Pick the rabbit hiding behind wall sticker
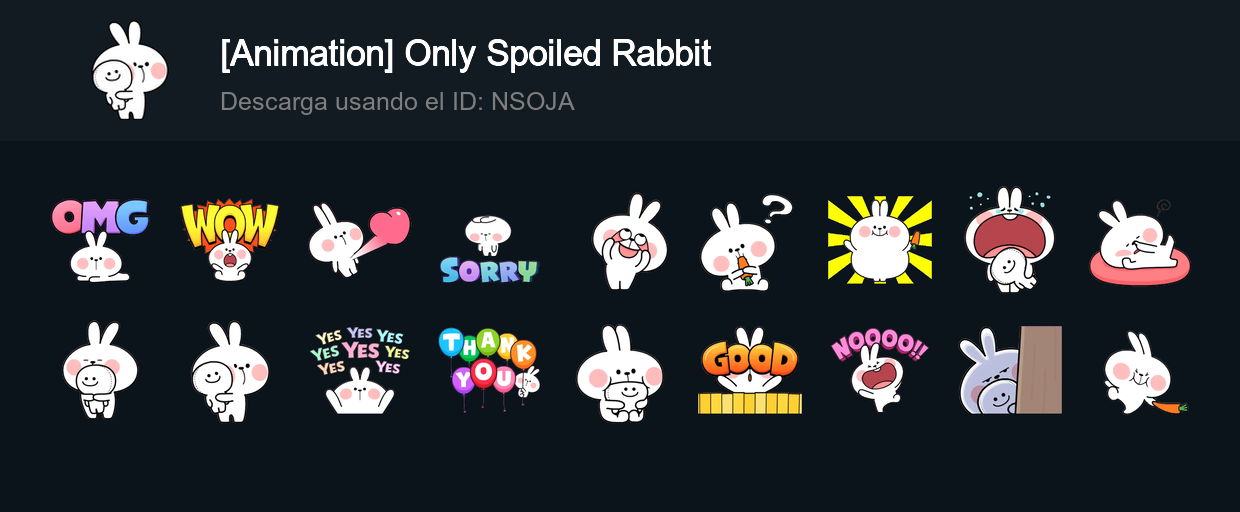 tap(1010, 370)
